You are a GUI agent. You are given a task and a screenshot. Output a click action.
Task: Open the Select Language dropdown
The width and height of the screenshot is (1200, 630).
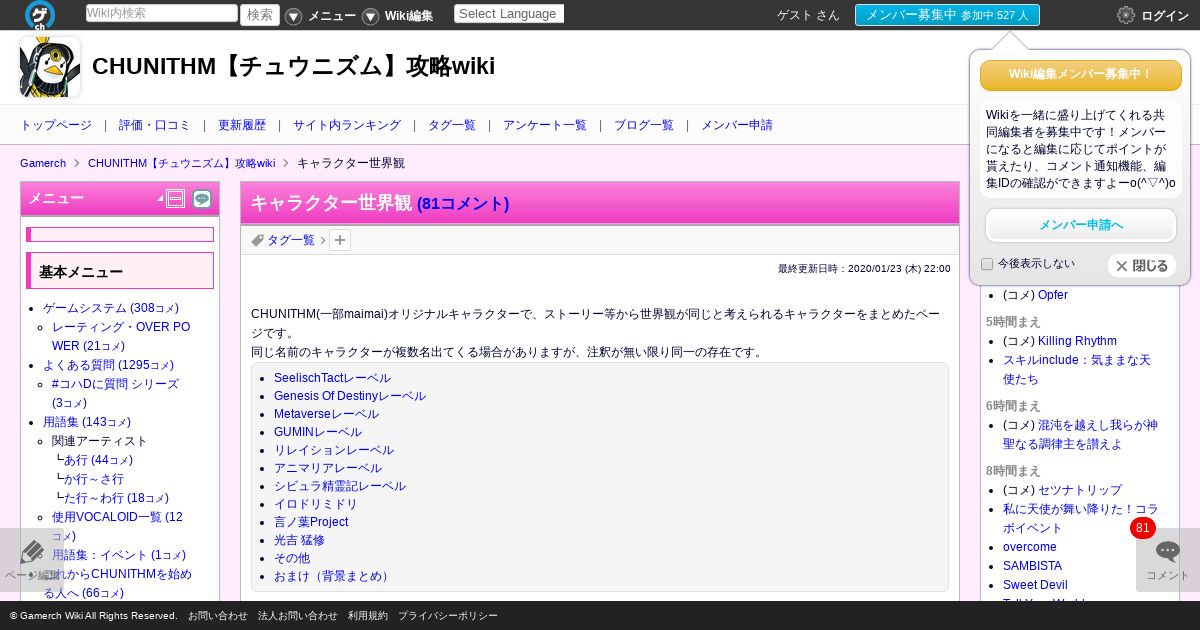click(x=509, y=14)
